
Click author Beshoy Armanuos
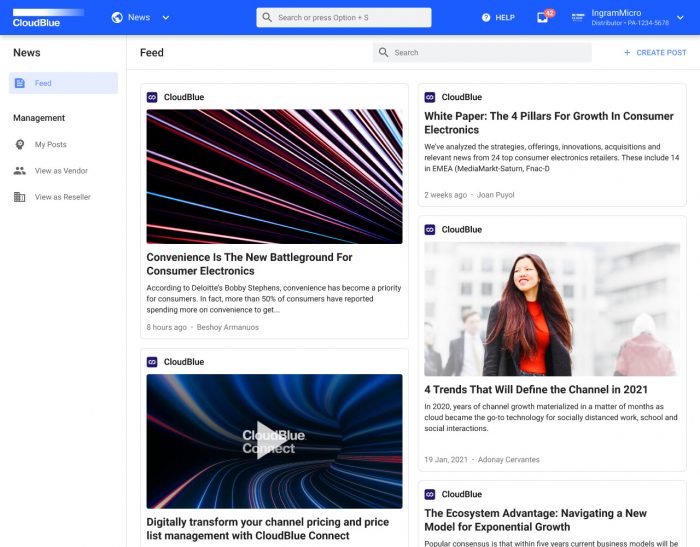[x=228, y=327]
